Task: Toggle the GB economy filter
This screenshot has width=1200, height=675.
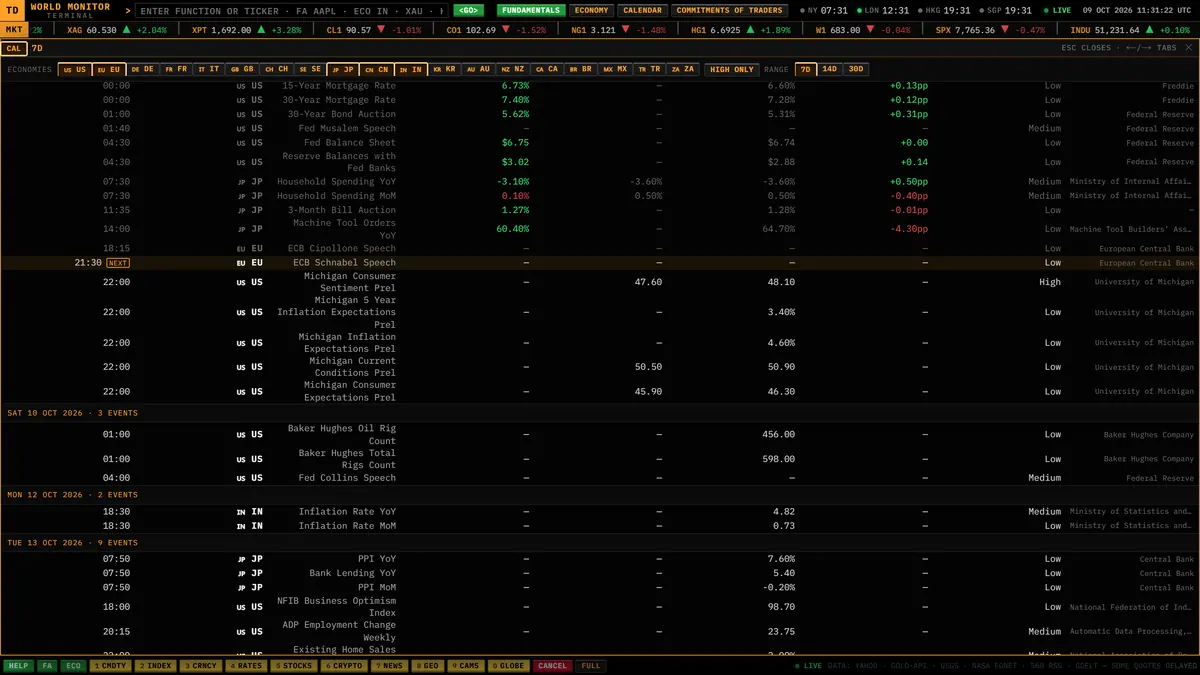Action: [x=242, y=70]
